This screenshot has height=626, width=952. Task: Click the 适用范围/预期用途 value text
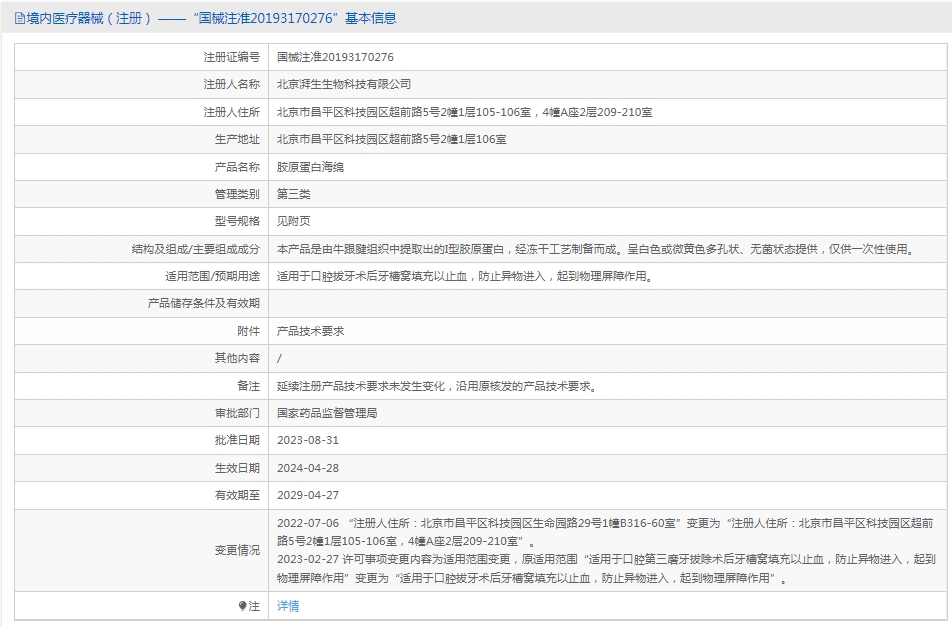pos(465,276)
